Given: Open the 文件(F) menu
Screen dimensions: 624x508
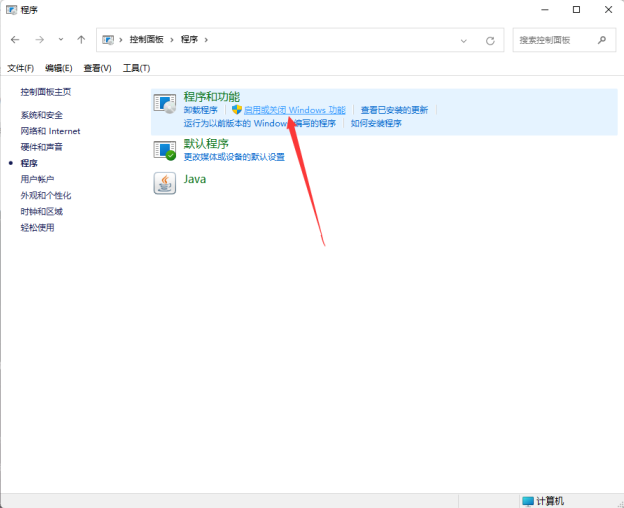Looking at the screenshot, I should click(x=21, y=68).
